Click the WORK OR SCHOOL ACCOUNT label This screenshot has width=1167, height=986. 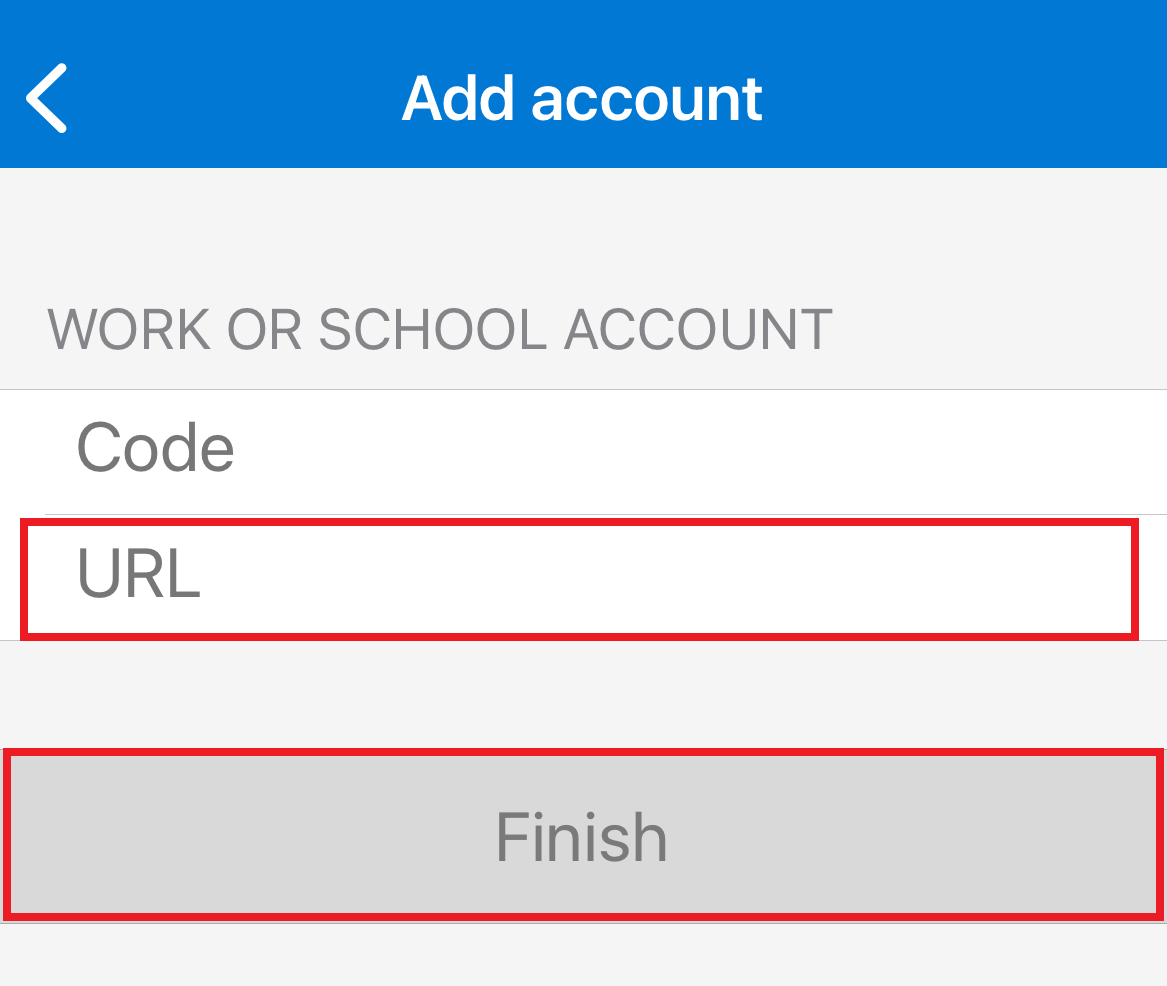pos(440,329)
